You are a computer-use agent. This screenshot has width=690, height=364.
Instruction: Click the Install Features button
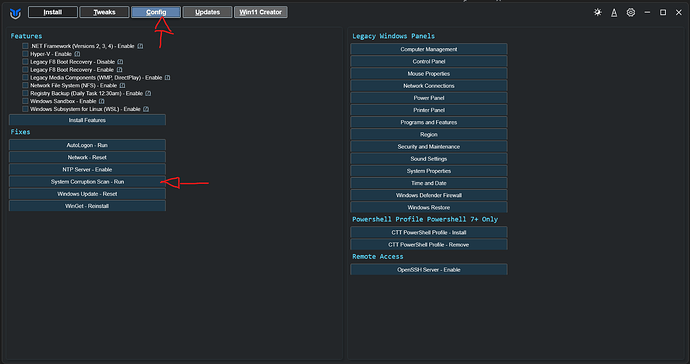(87, 120)
